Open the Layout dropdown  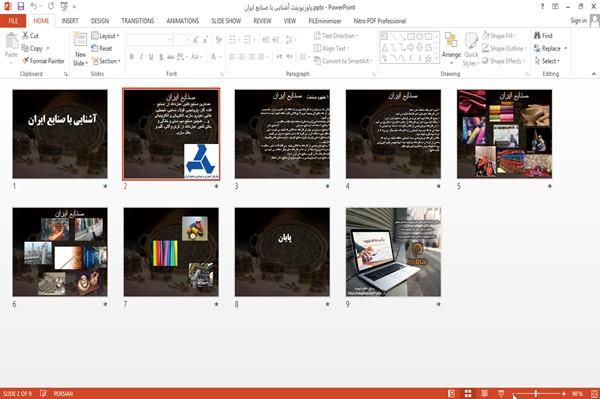pyautogui.click(x=106, y=36)
